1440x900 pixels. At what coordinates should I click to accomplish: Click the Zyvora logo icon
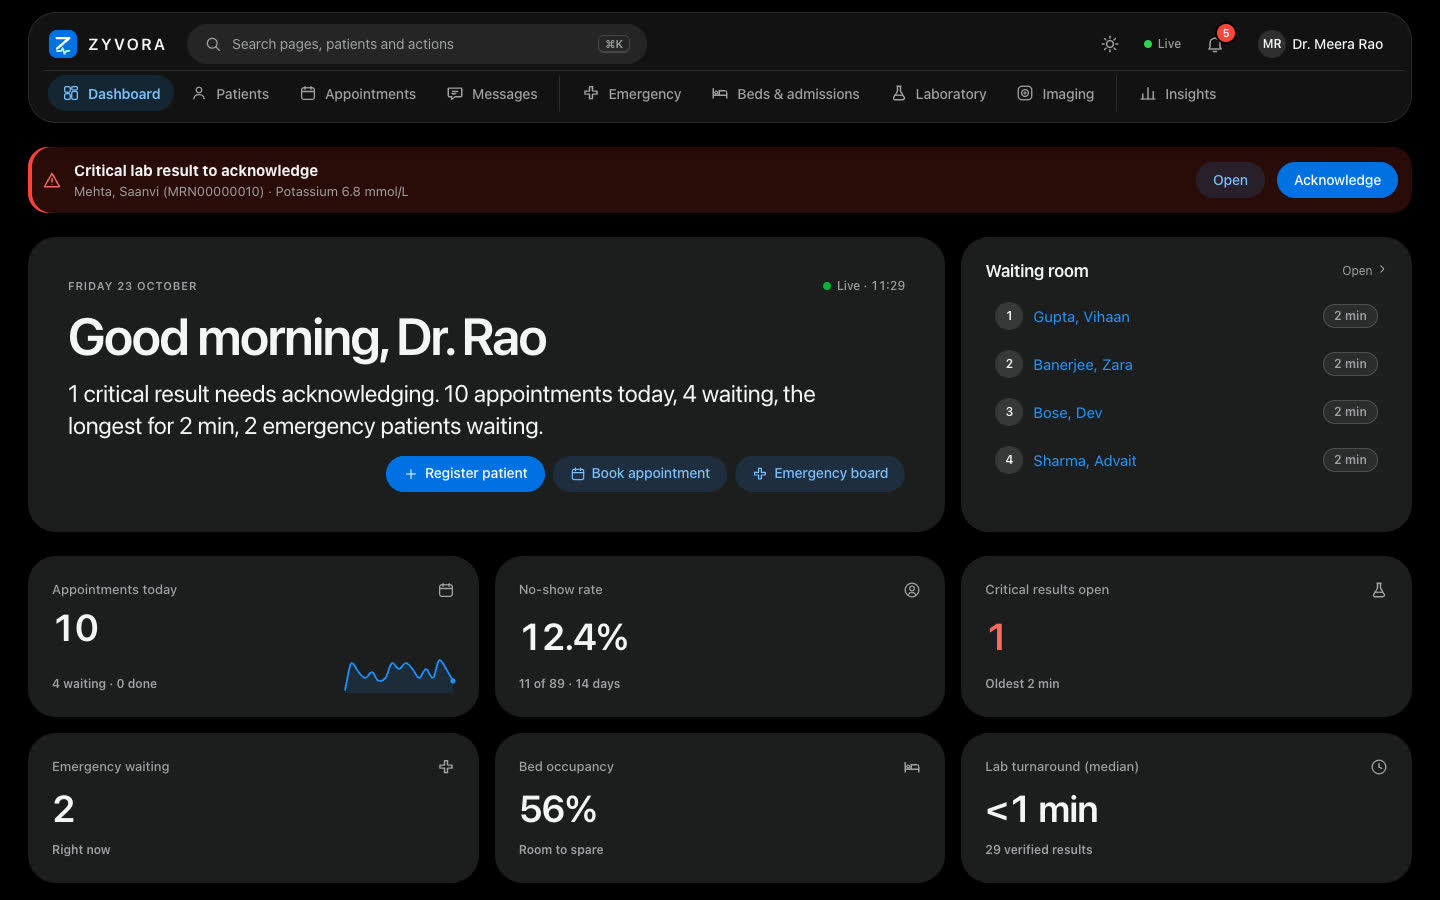pos(63,44)
